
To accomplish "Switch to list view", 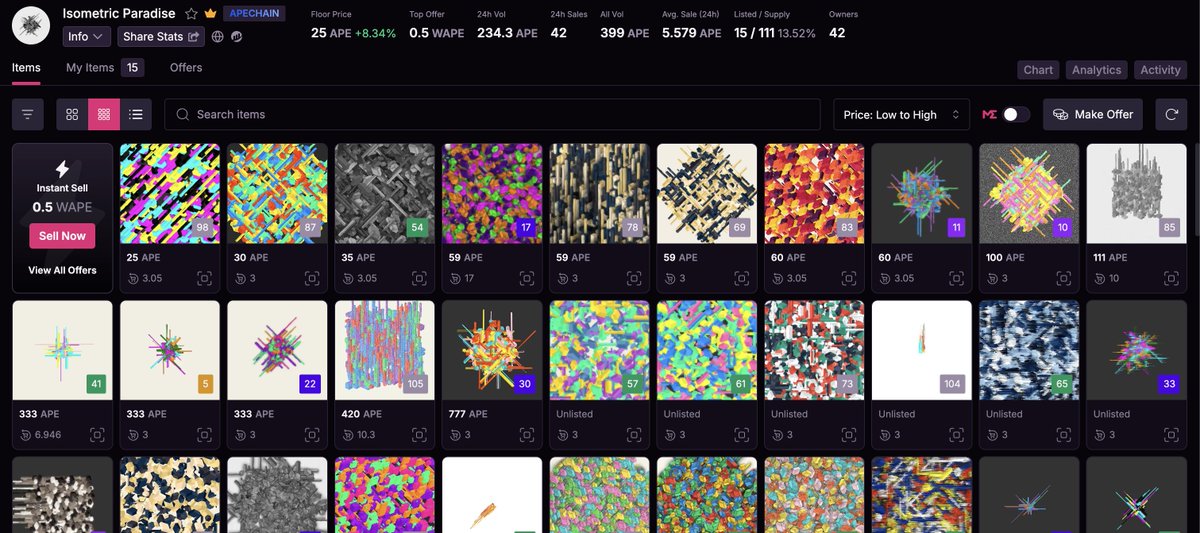I will click(136, 115).
